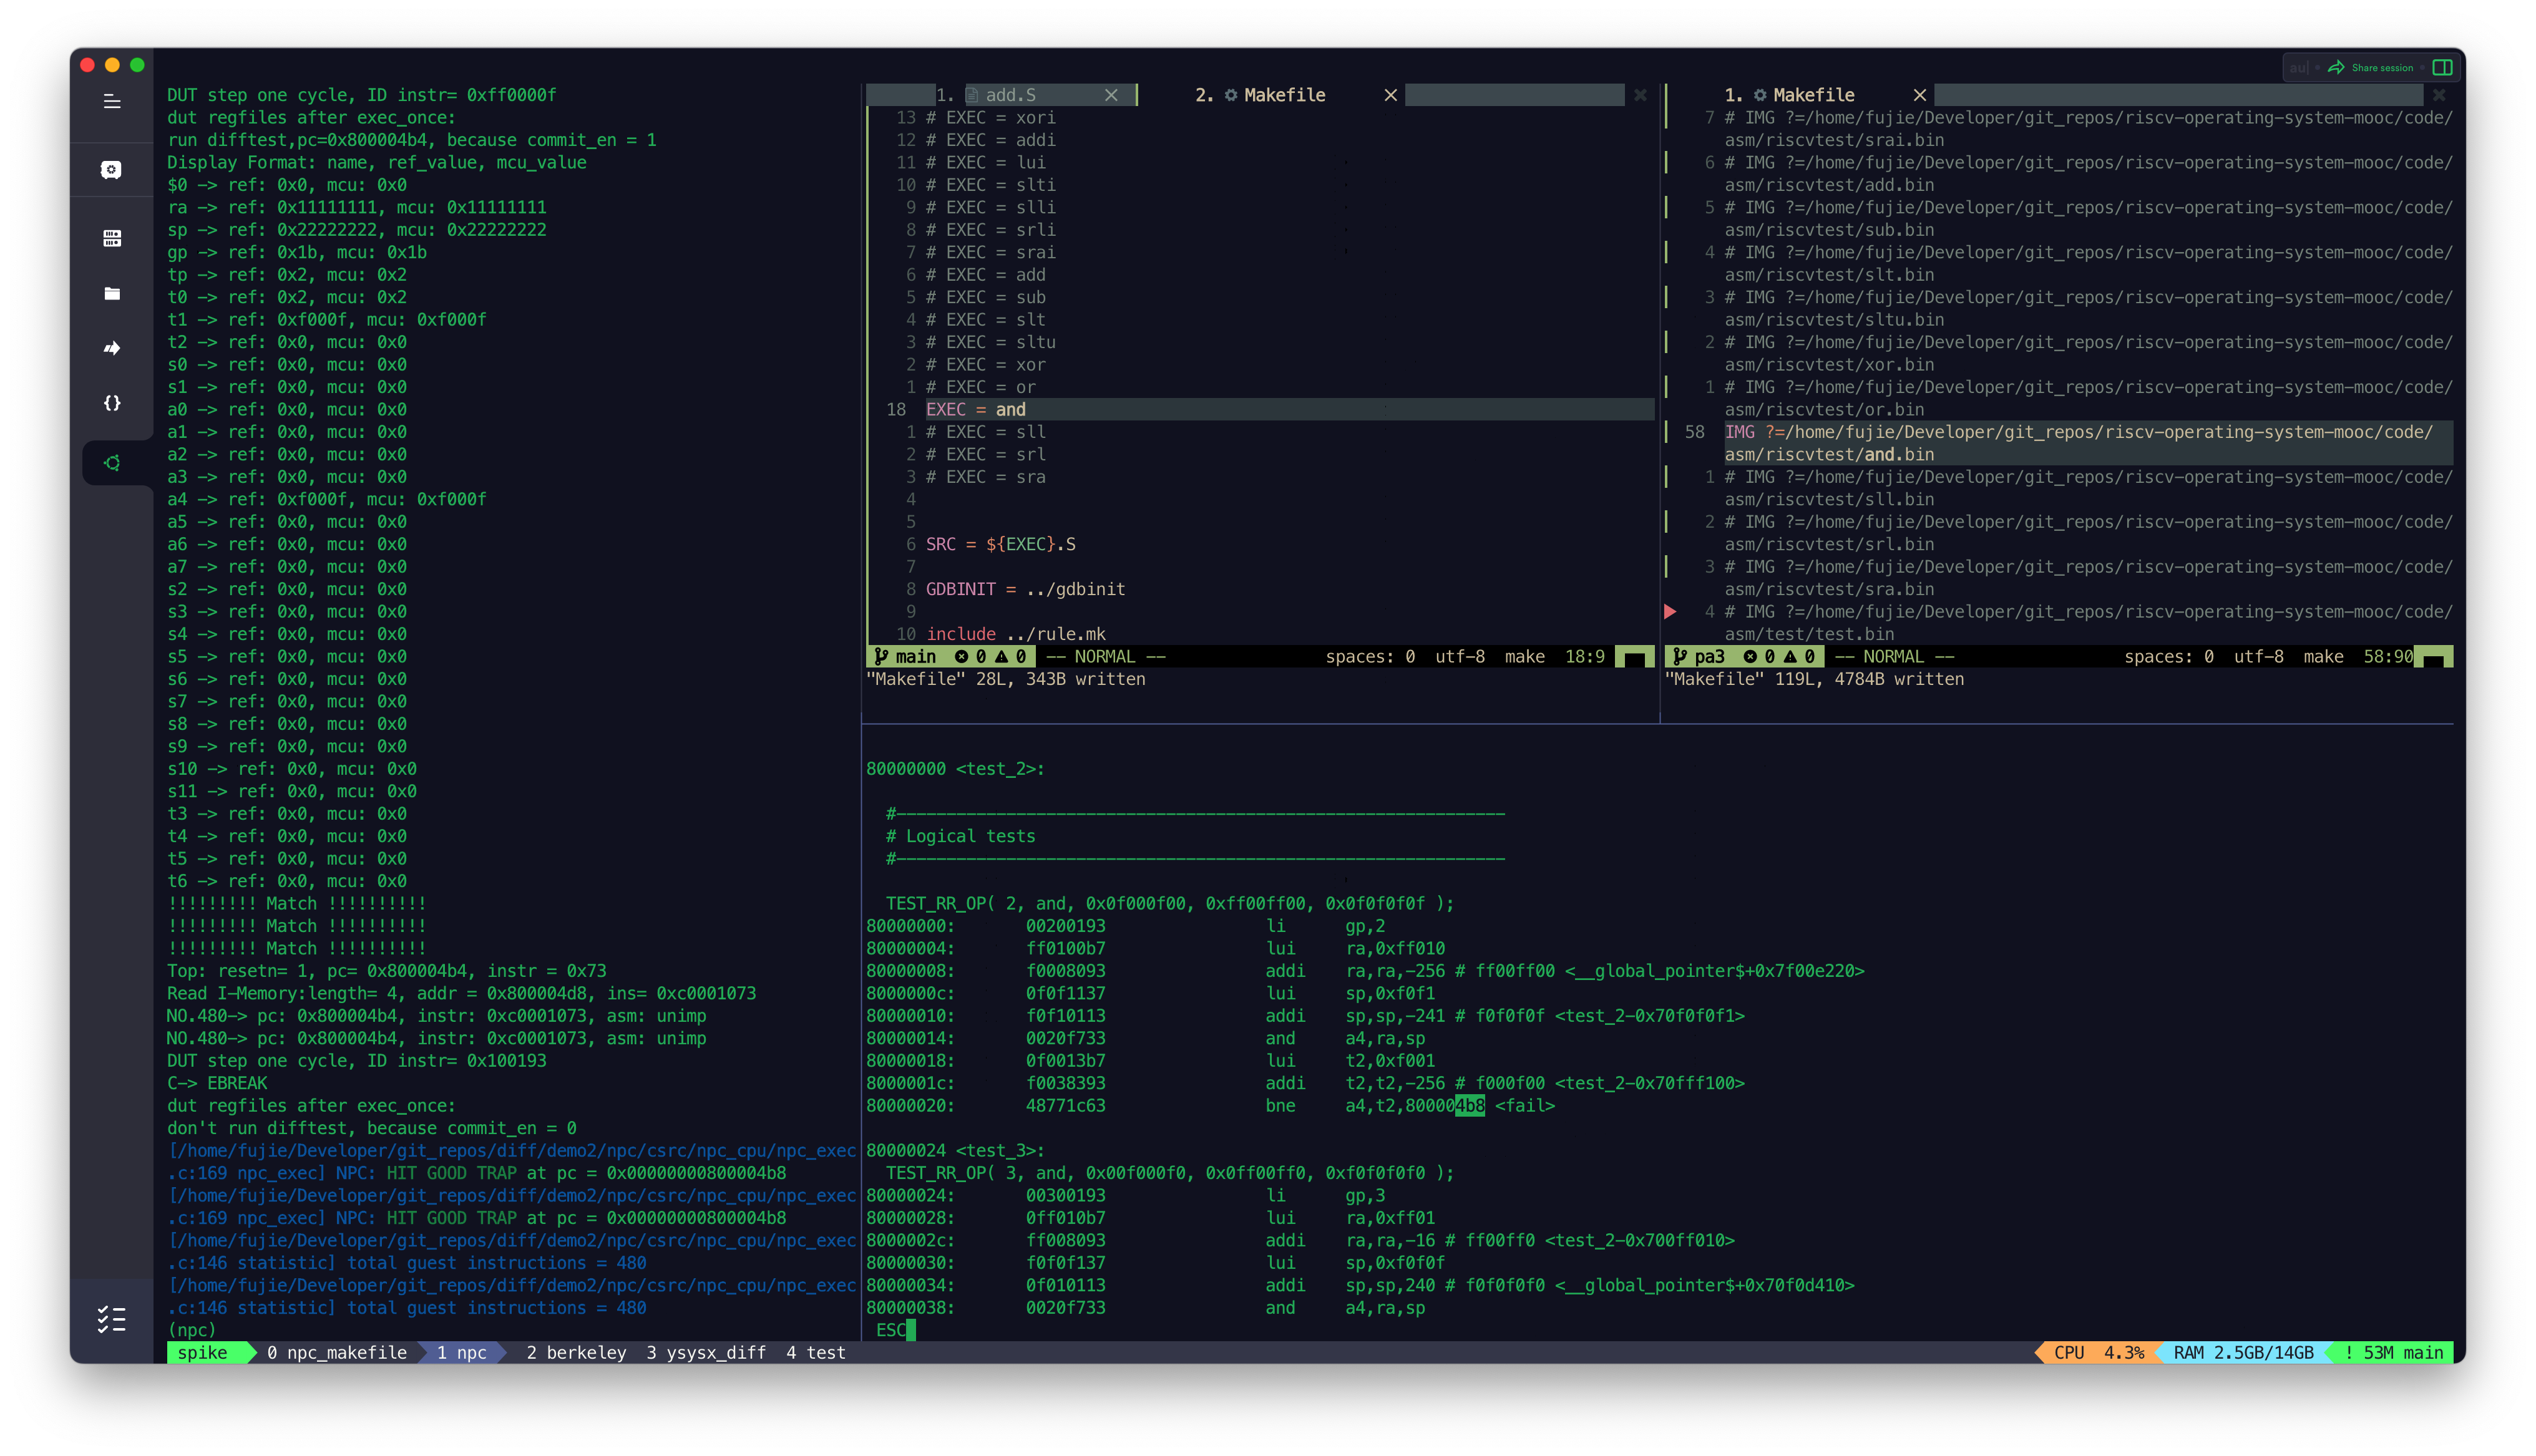Select tmux window 1 npc
Image resolution: width=2536 pixels, height=1456 pixels.
pos(462,1352)
